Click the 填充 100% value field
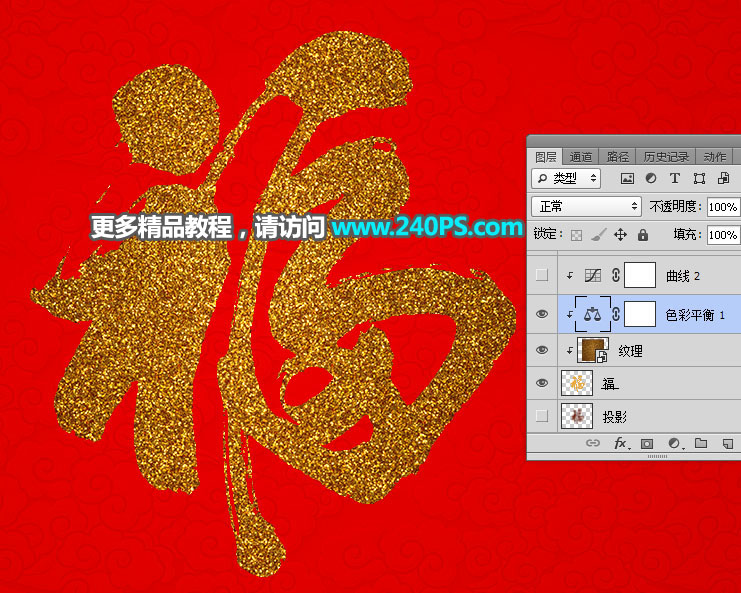This screenshot has height=593, width=741. pos(723,235)
